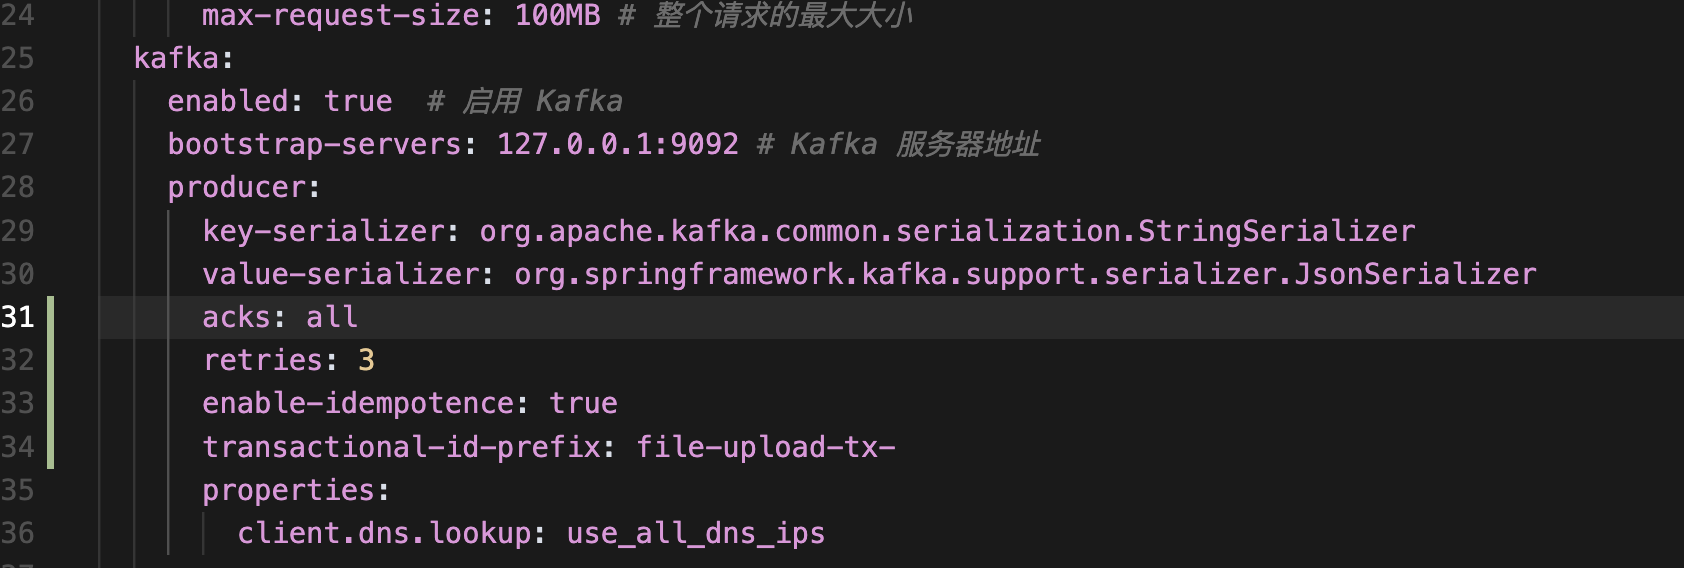
Task: Click the file-upload-tx- prefix value
Action: point(766,446)
